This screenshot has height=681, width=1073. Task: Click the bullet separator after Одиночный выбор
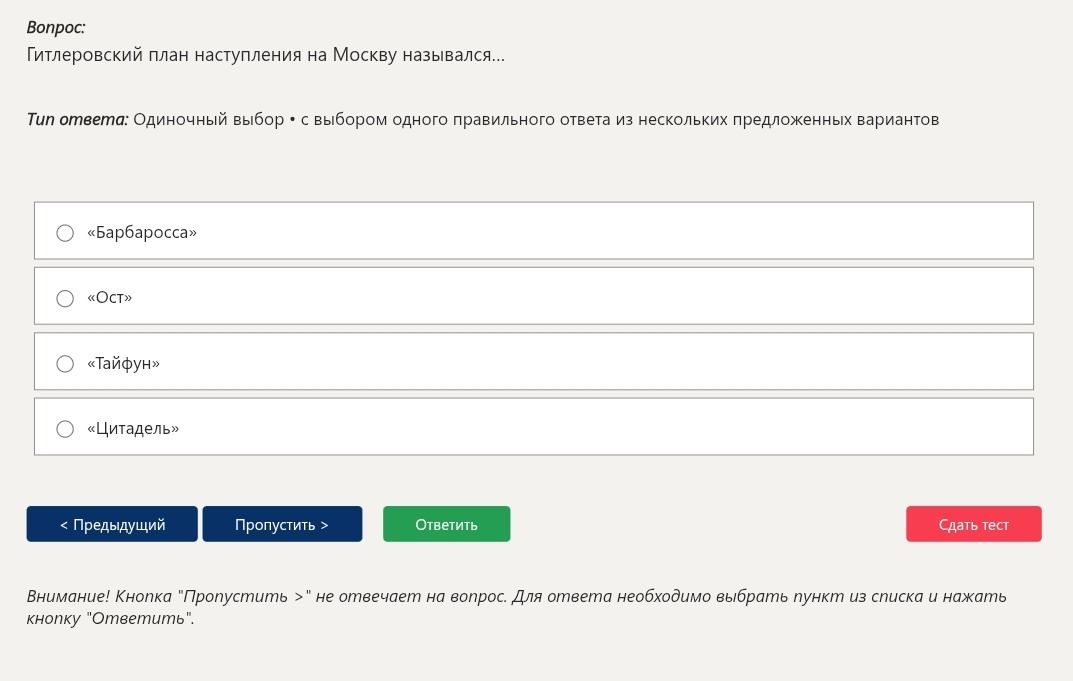tap(292, 120)
